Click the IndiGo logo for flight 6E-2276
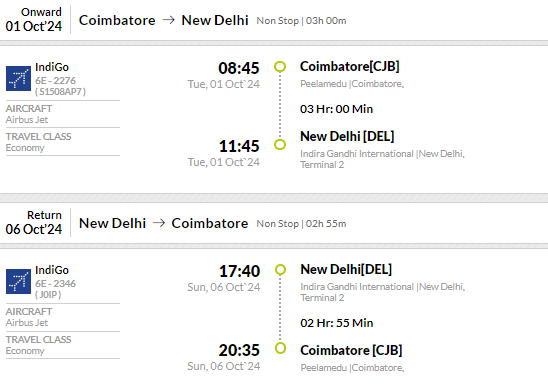Image resolution: width=548 pixels, height=390 pixels. [x=18, y=78]
